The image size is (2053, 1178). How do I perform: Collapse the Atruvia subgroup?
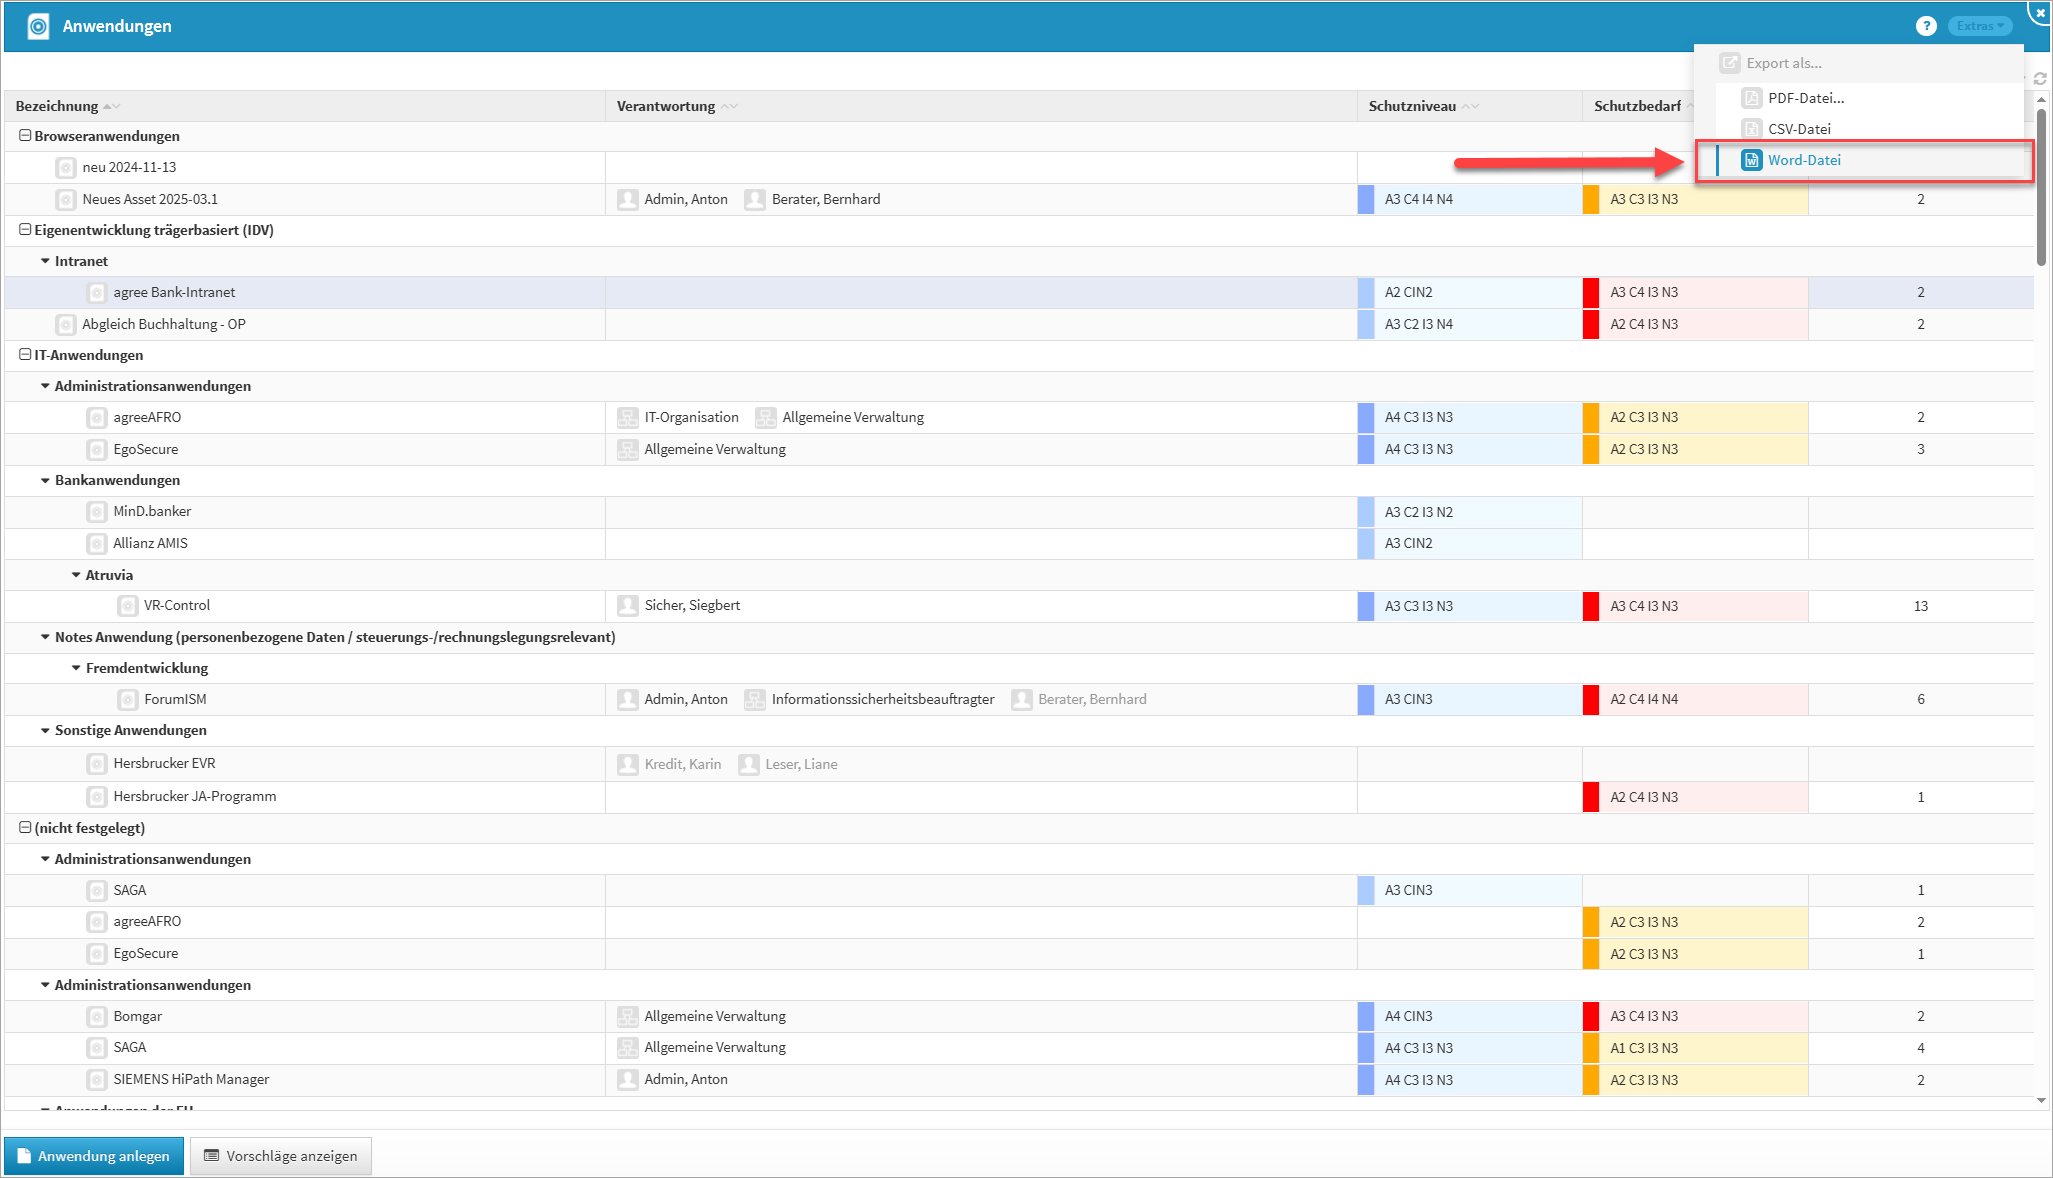pyautogui.click(x=76, y=575)
